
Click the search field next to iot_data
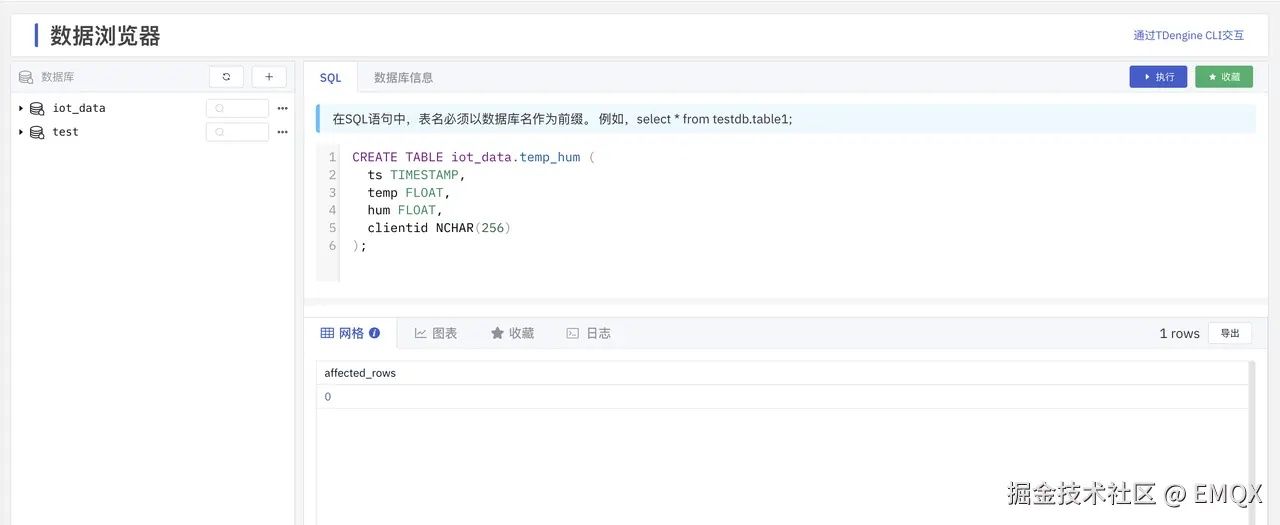pyautogui.click(x=238, y=108)
